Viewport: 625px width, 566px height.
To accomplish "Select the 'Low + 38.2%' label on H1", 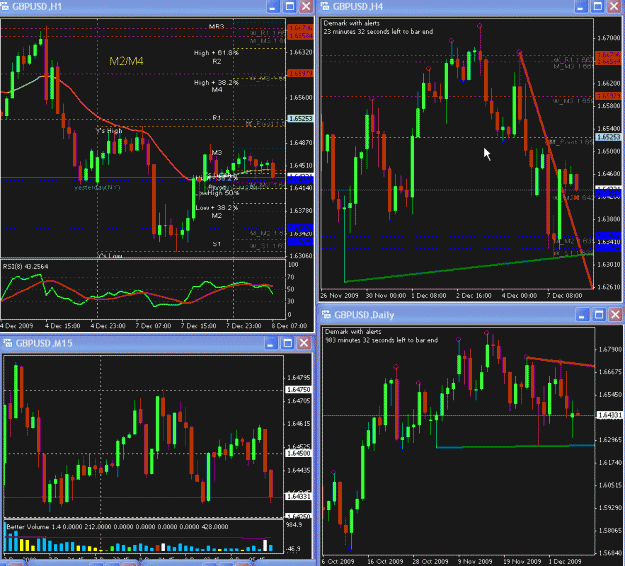I will 216,208.
